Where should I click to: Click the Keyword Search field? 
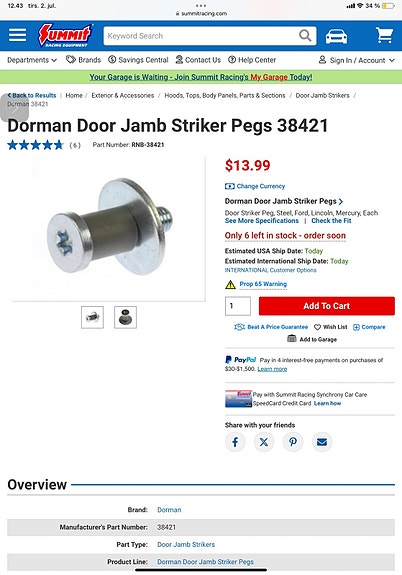pos(201,36)
